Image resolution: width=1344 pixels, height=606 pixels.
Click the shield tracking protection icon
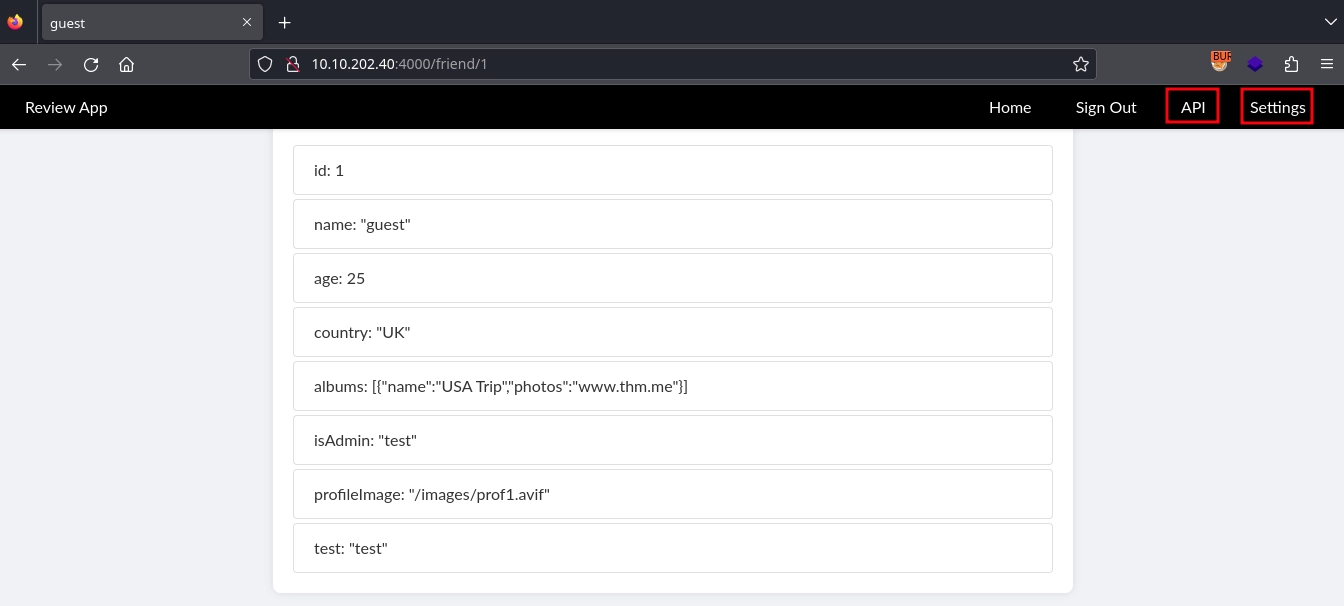point(265,64)
